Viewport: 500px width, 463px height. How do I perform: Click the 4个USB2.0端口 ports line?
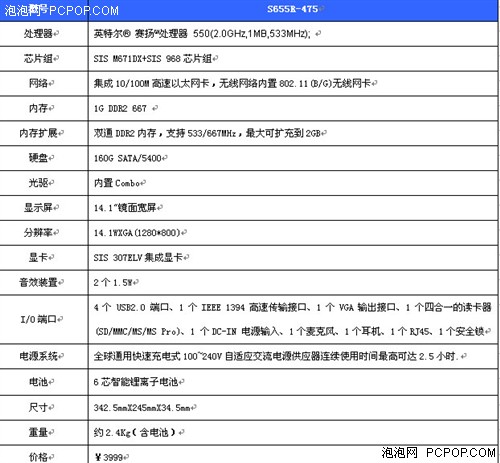(292, 307)
